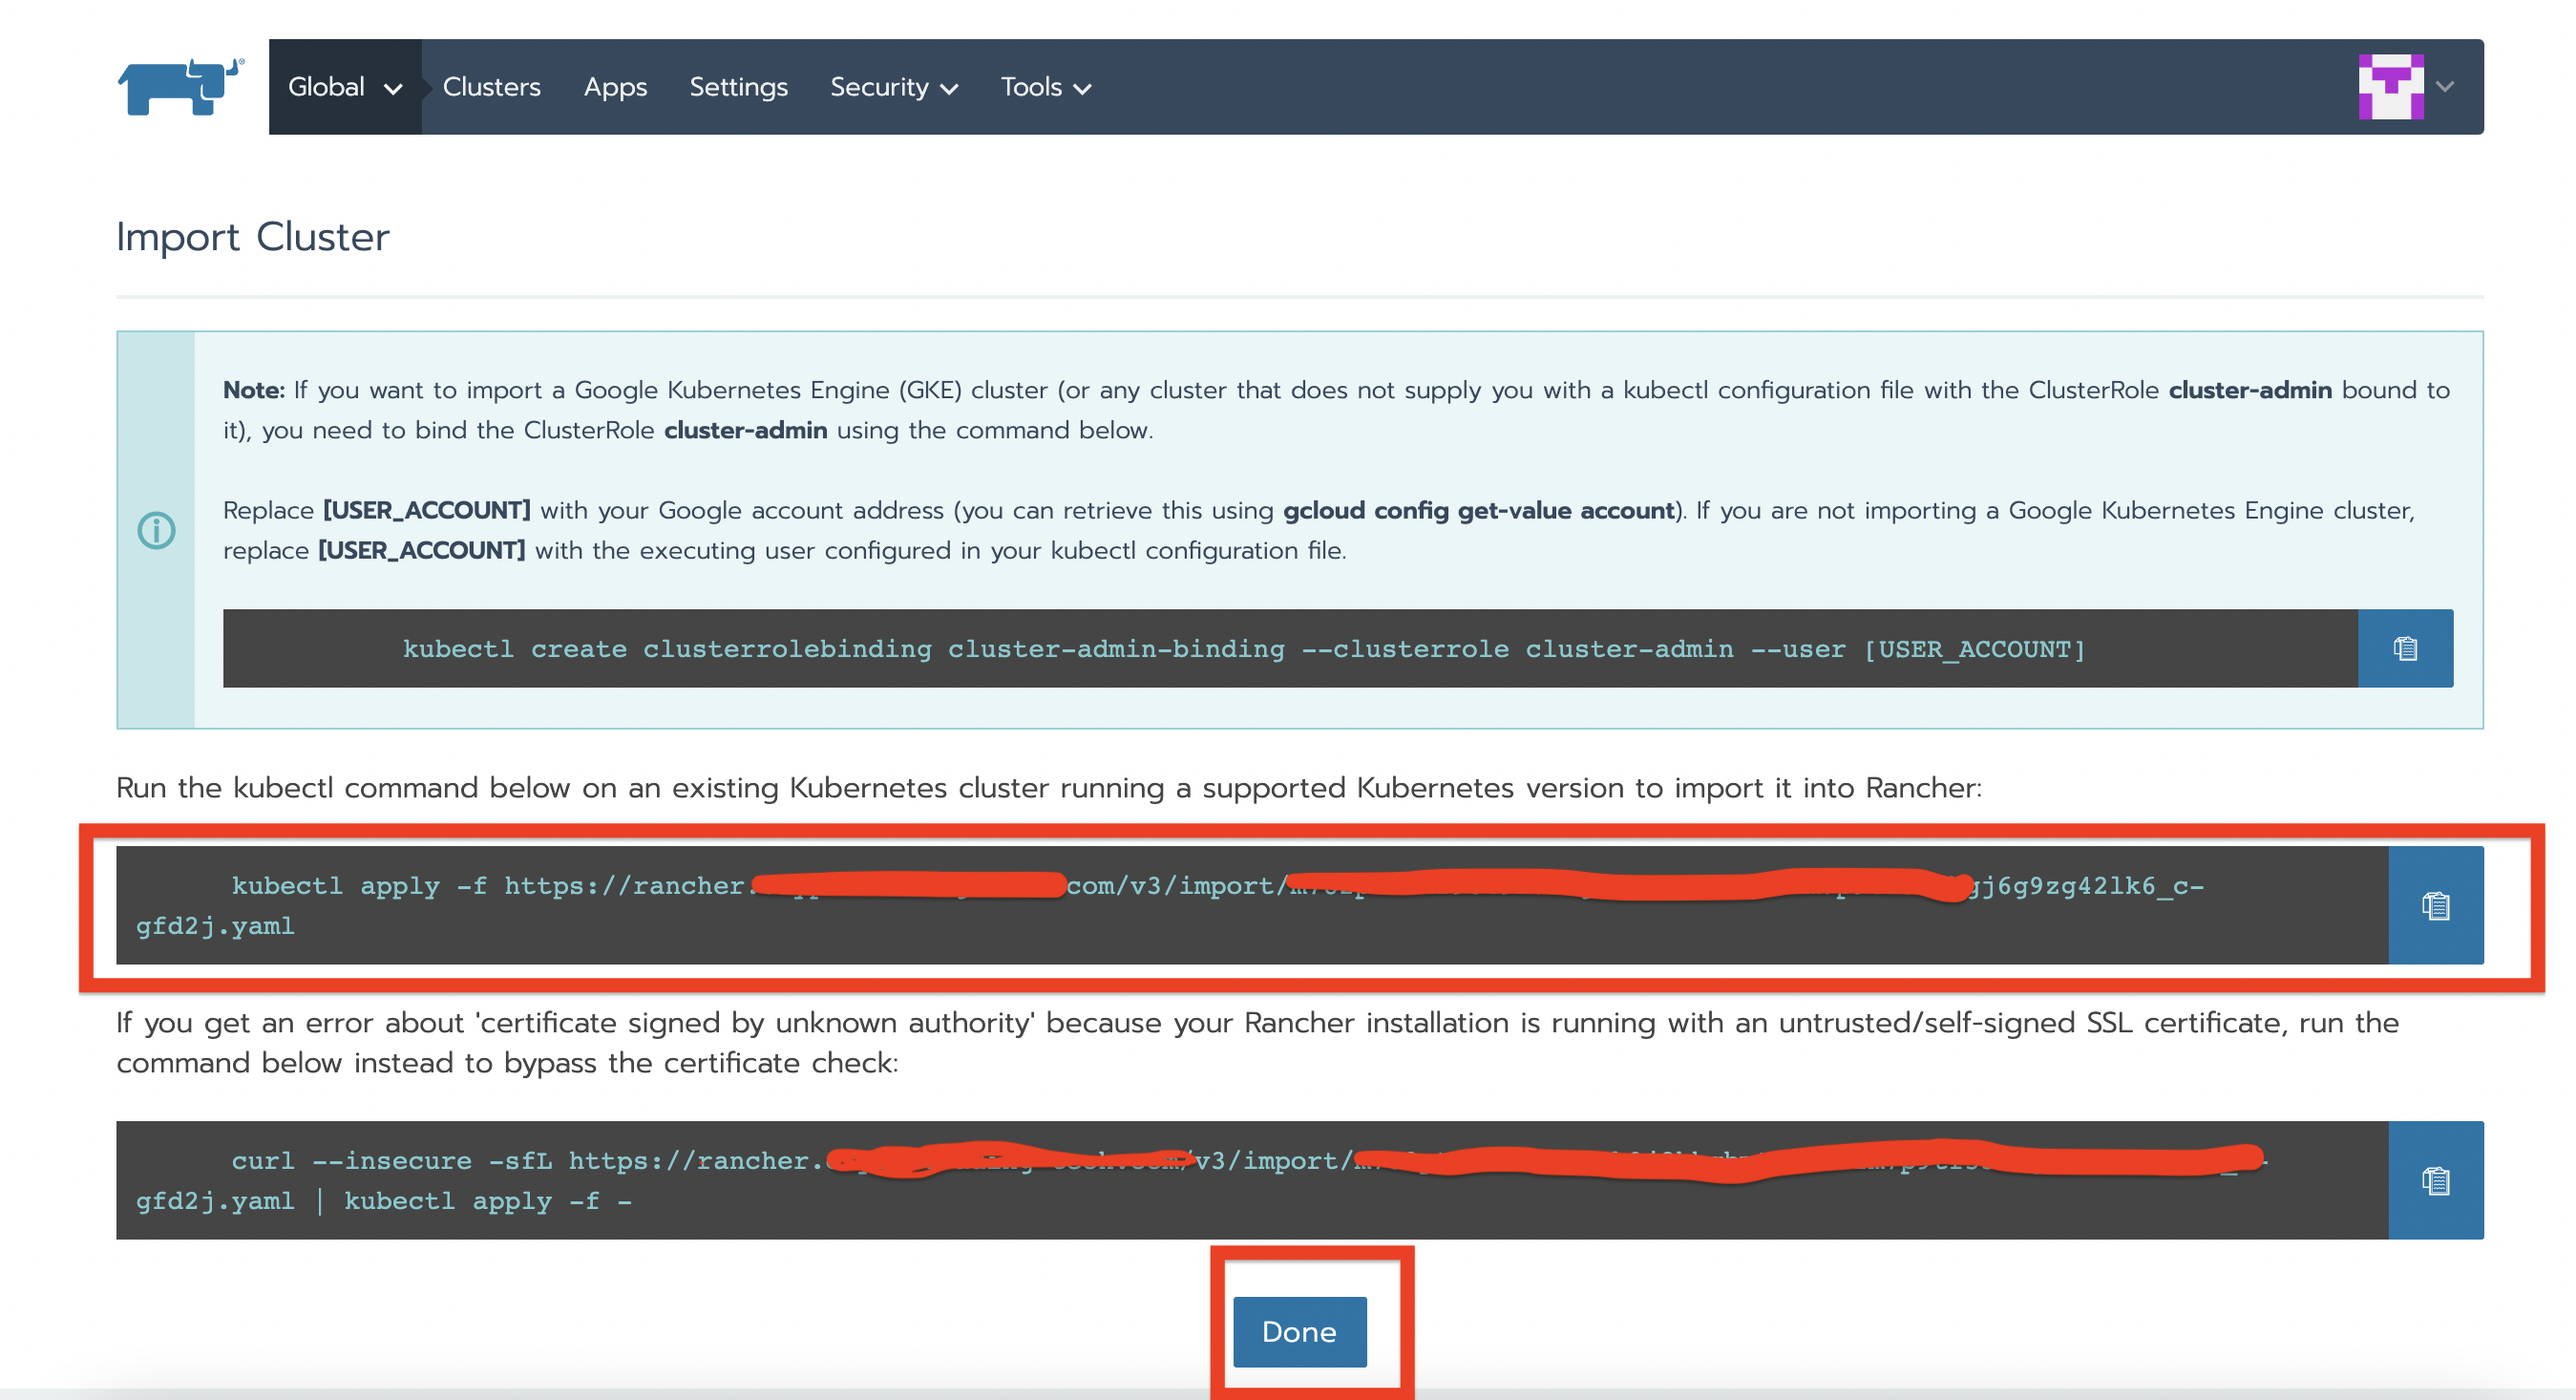Copy the kubectl apply command

[2435, 905]
